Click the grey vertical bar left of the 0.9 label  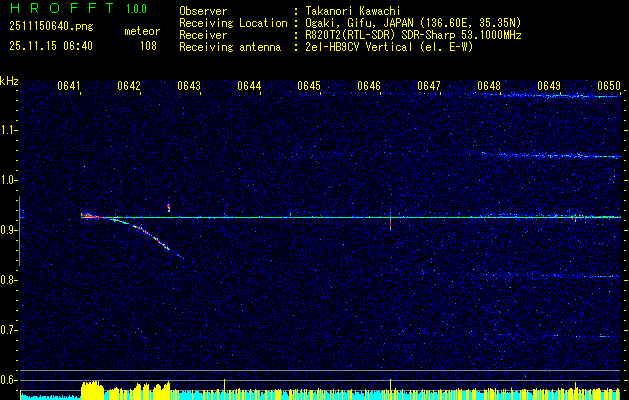[x=19, y=231]
